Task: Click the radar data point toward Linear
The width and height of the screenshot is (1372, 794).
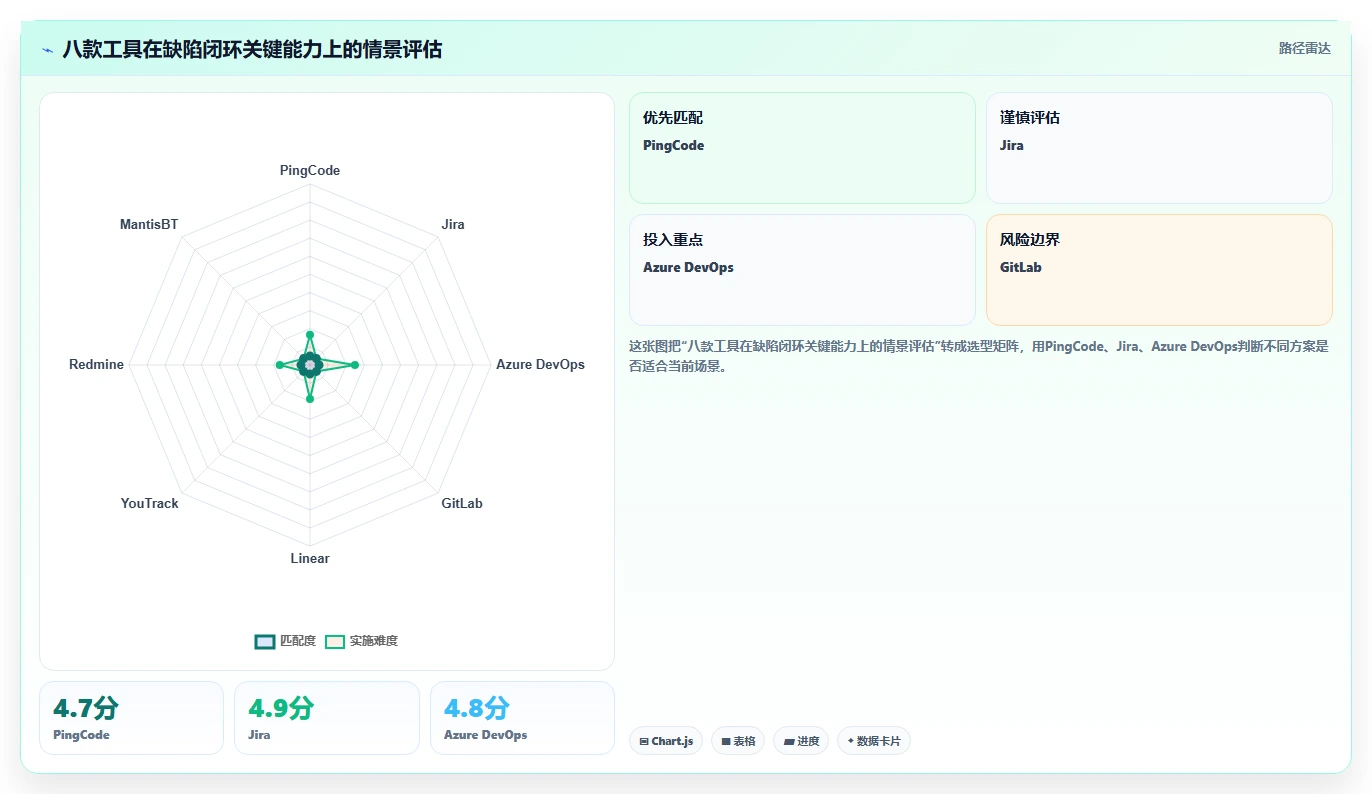Action: [x=310, y=399]
